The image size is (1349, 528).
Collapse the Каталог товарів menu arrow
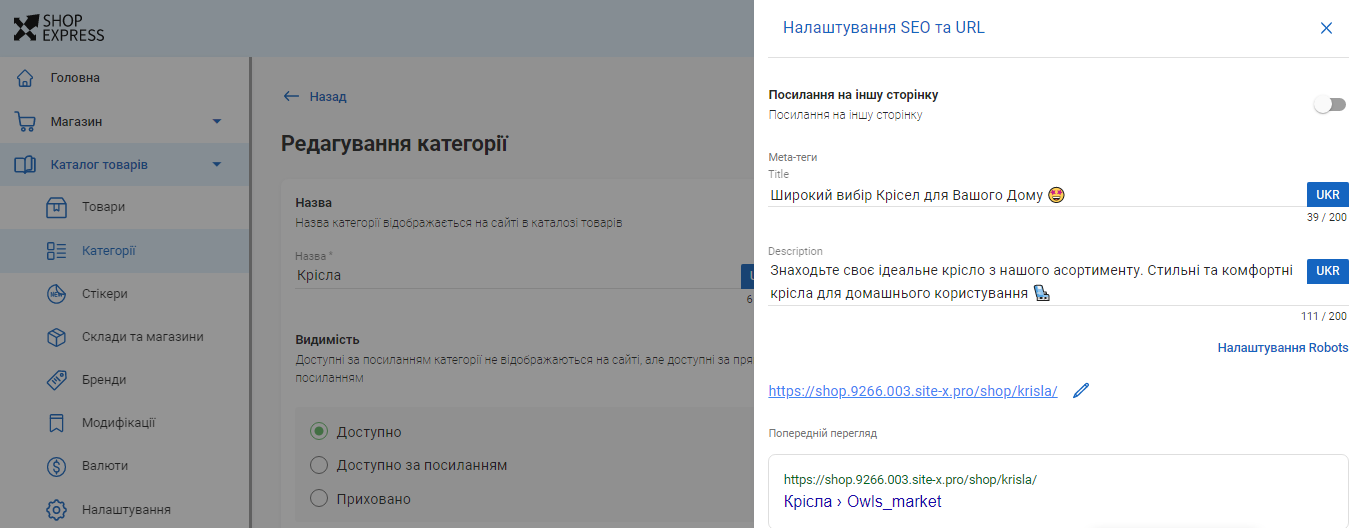point(217,165)
